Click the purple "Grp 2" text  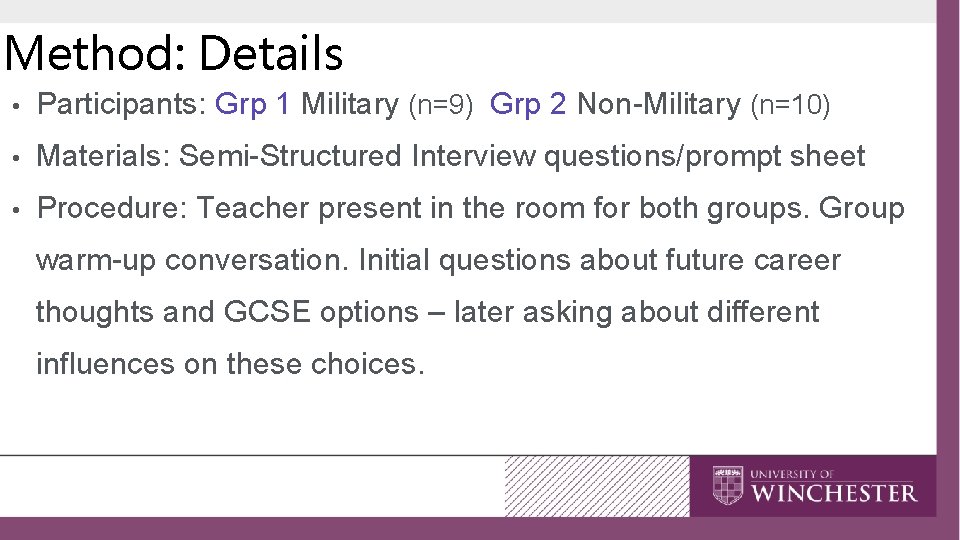click(x=529, y=104)
